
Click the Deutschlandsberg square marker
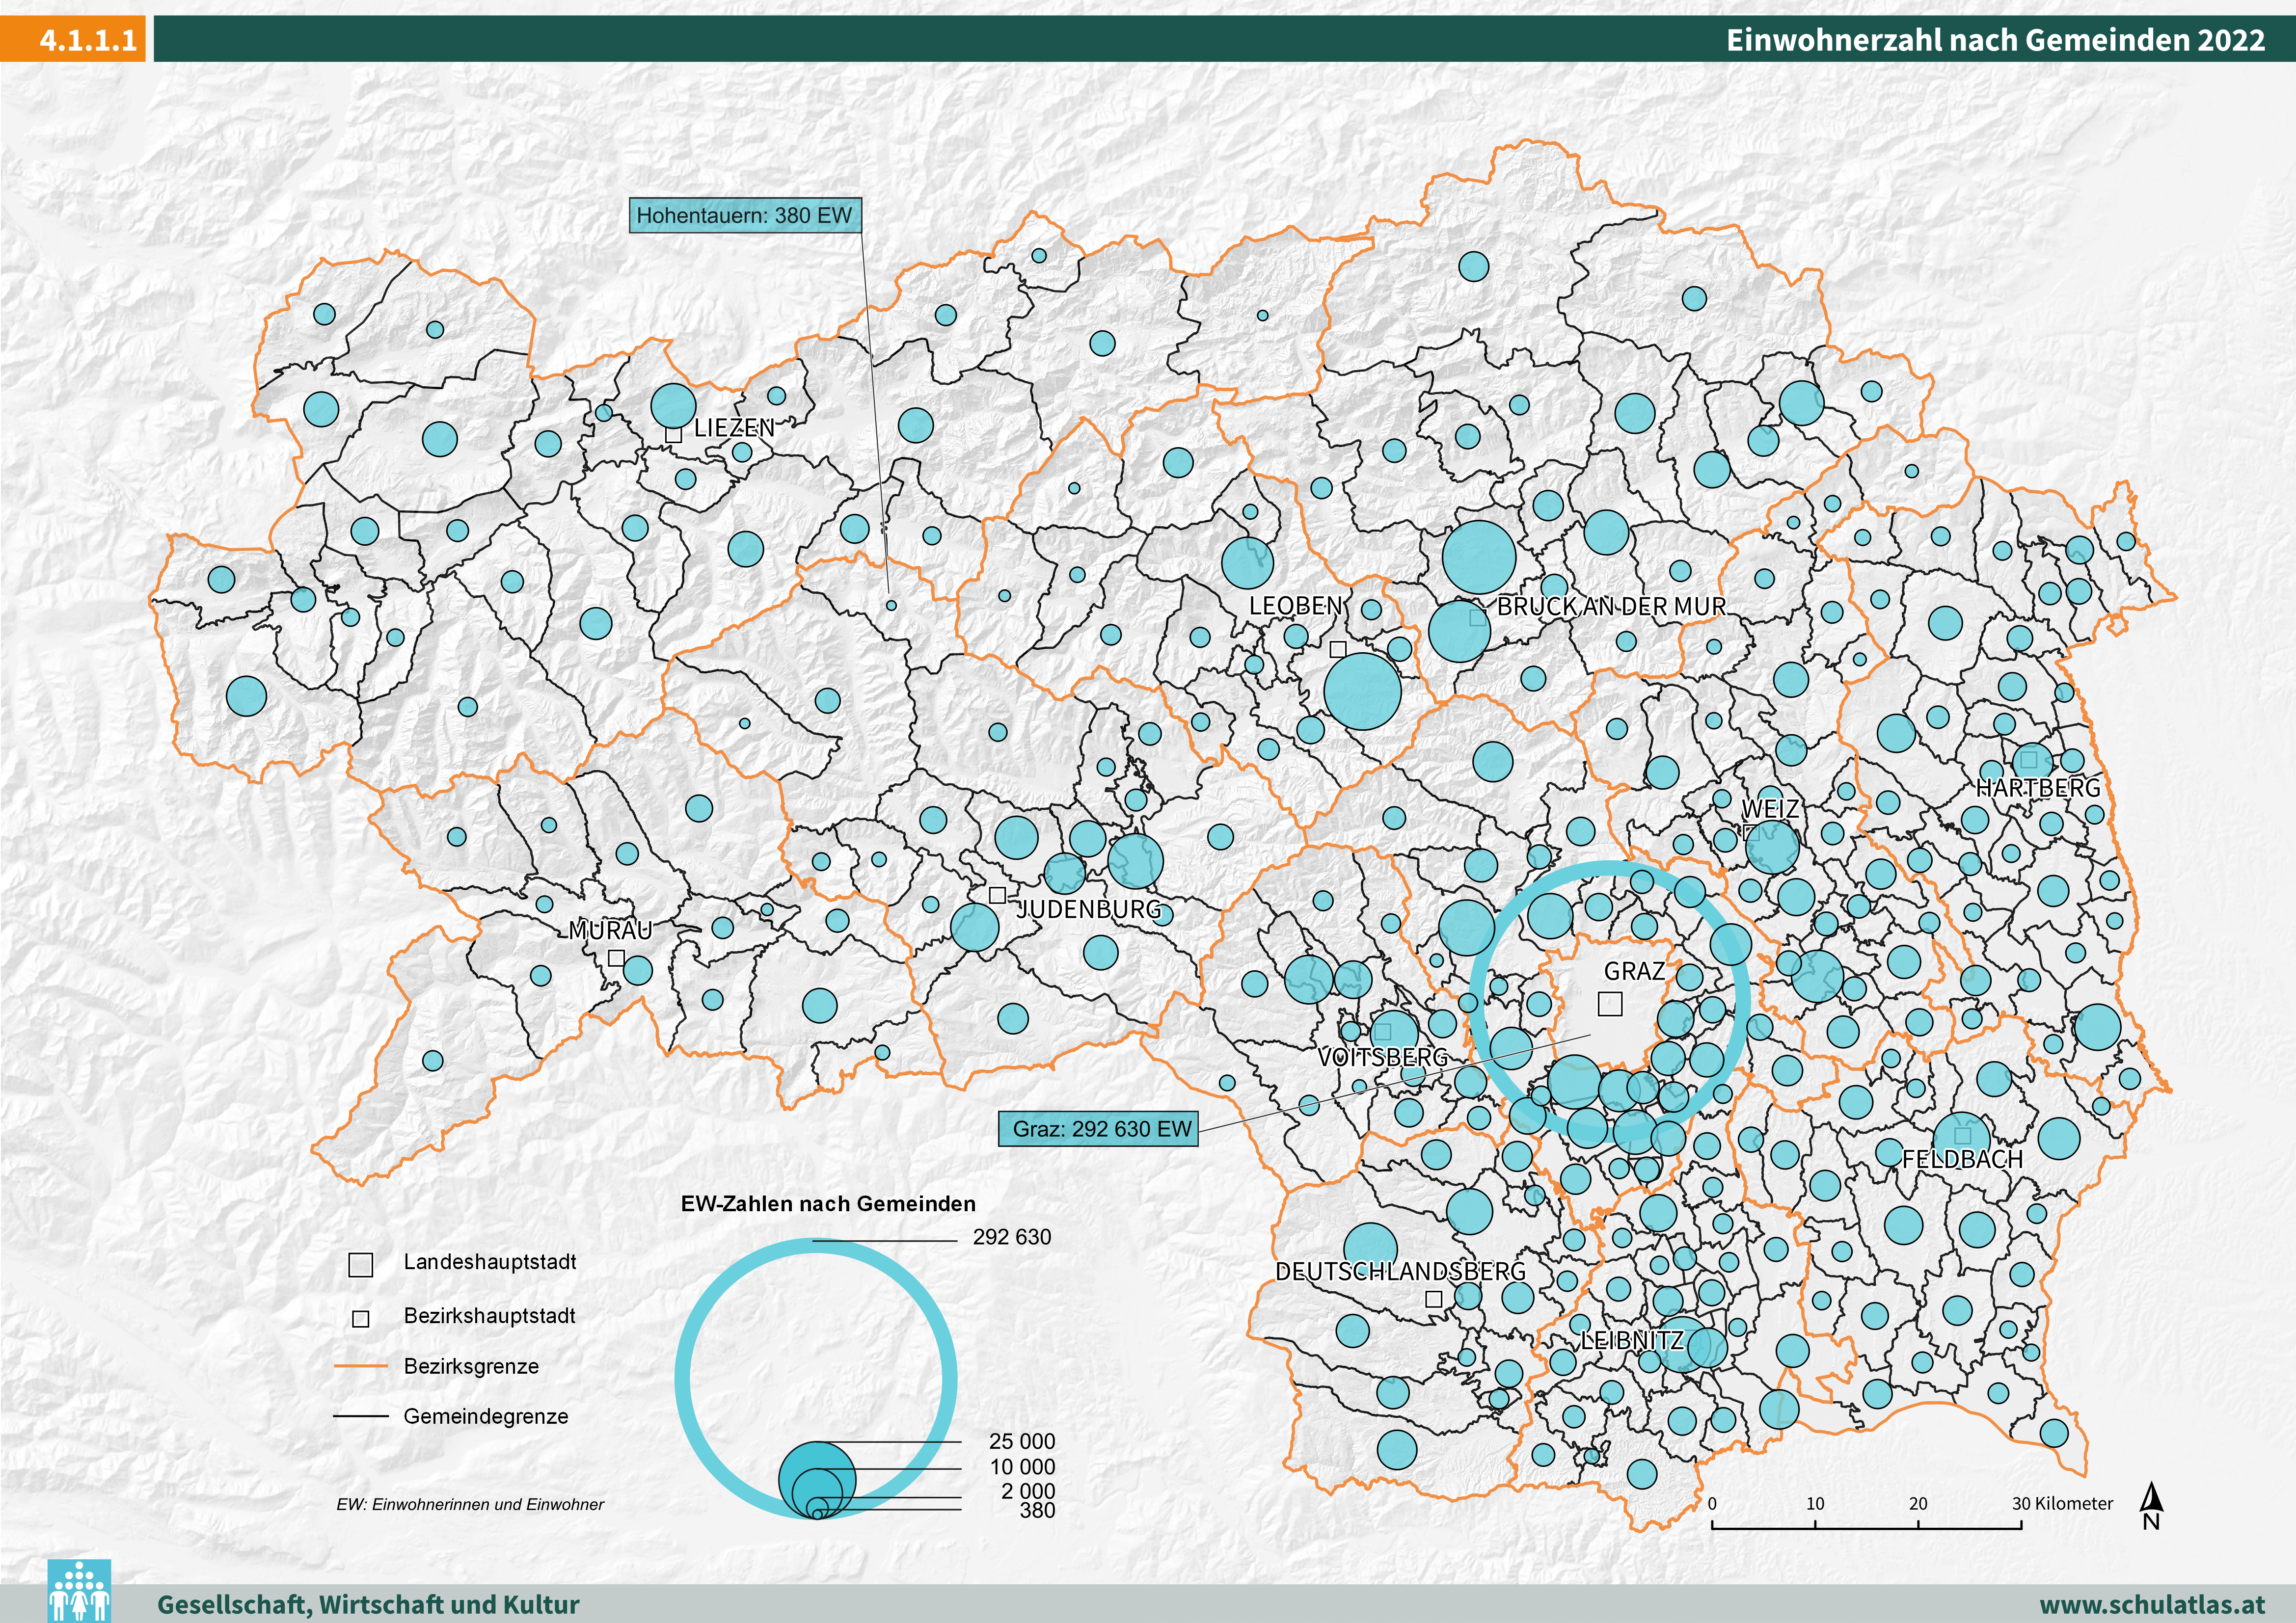1433,1299
